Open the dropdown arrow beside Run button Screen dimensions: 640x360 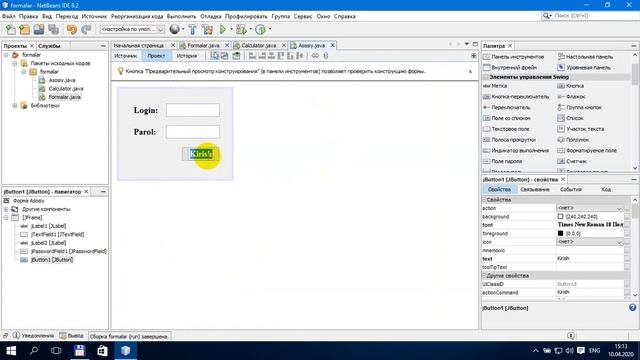click(231, 29)
